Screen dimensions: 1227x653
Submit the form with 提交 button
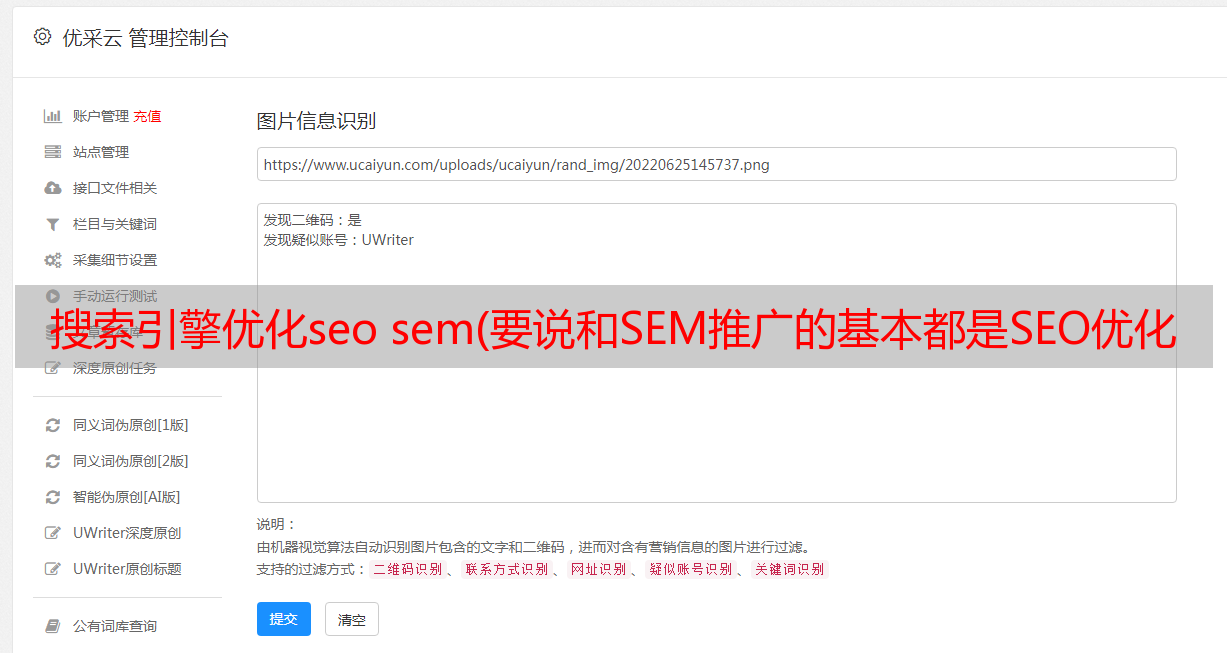(x=284, y=619)
